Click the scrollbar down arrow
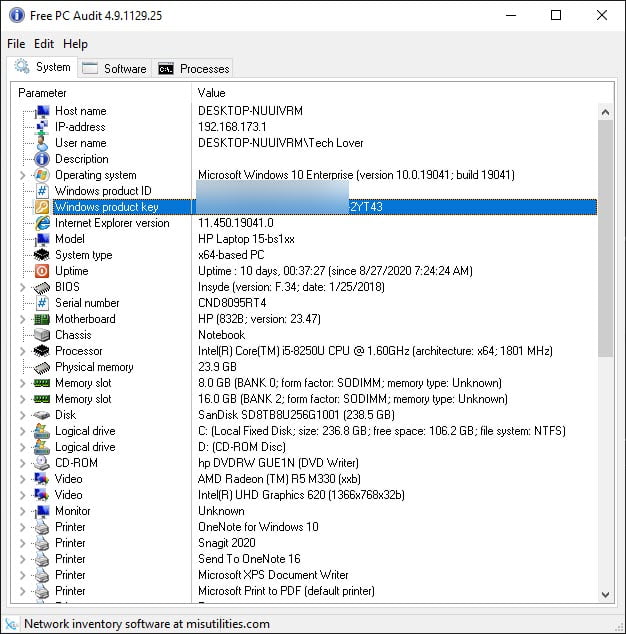626x634 pixels. click(605, 594)
